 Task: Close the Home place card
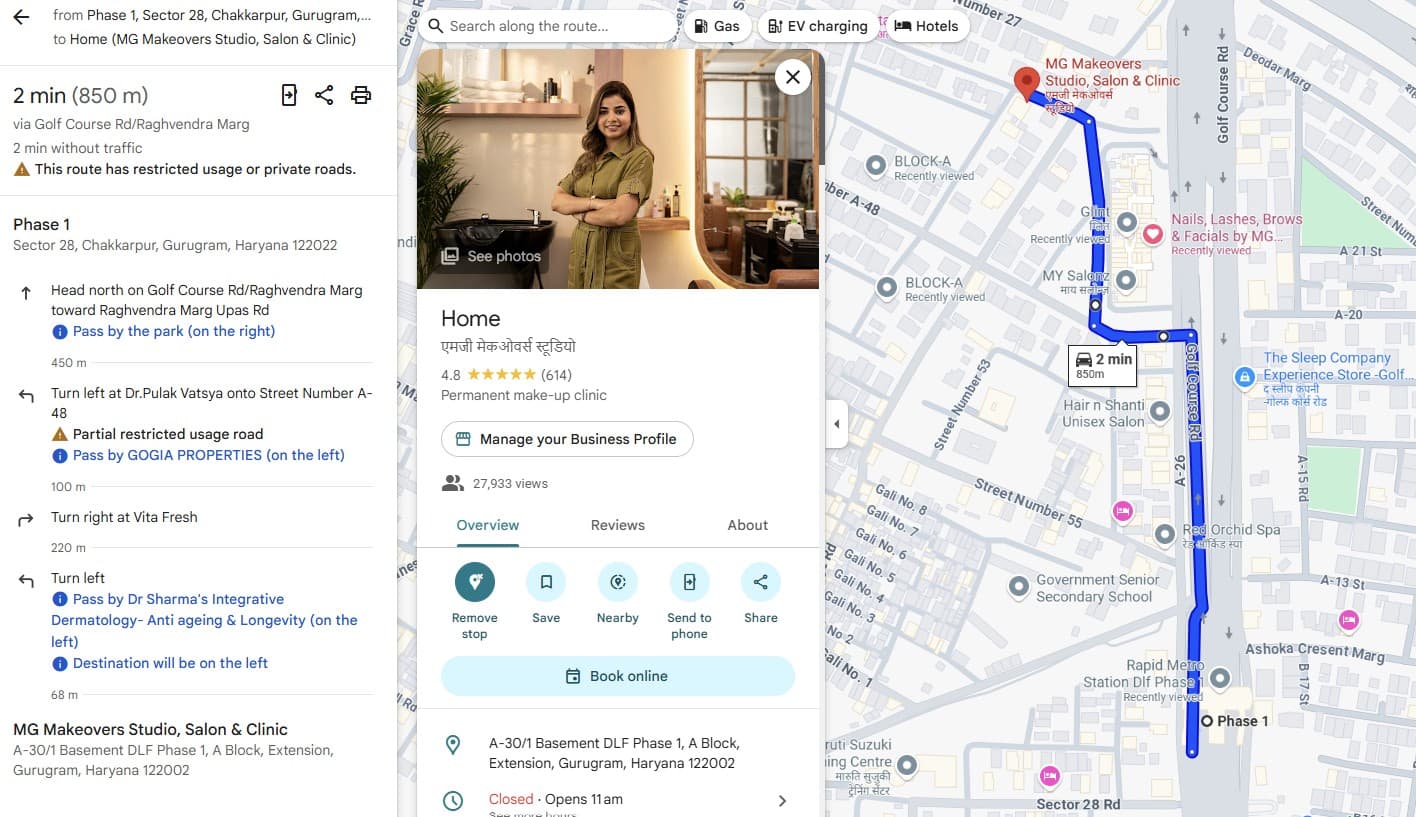point(793,76)
